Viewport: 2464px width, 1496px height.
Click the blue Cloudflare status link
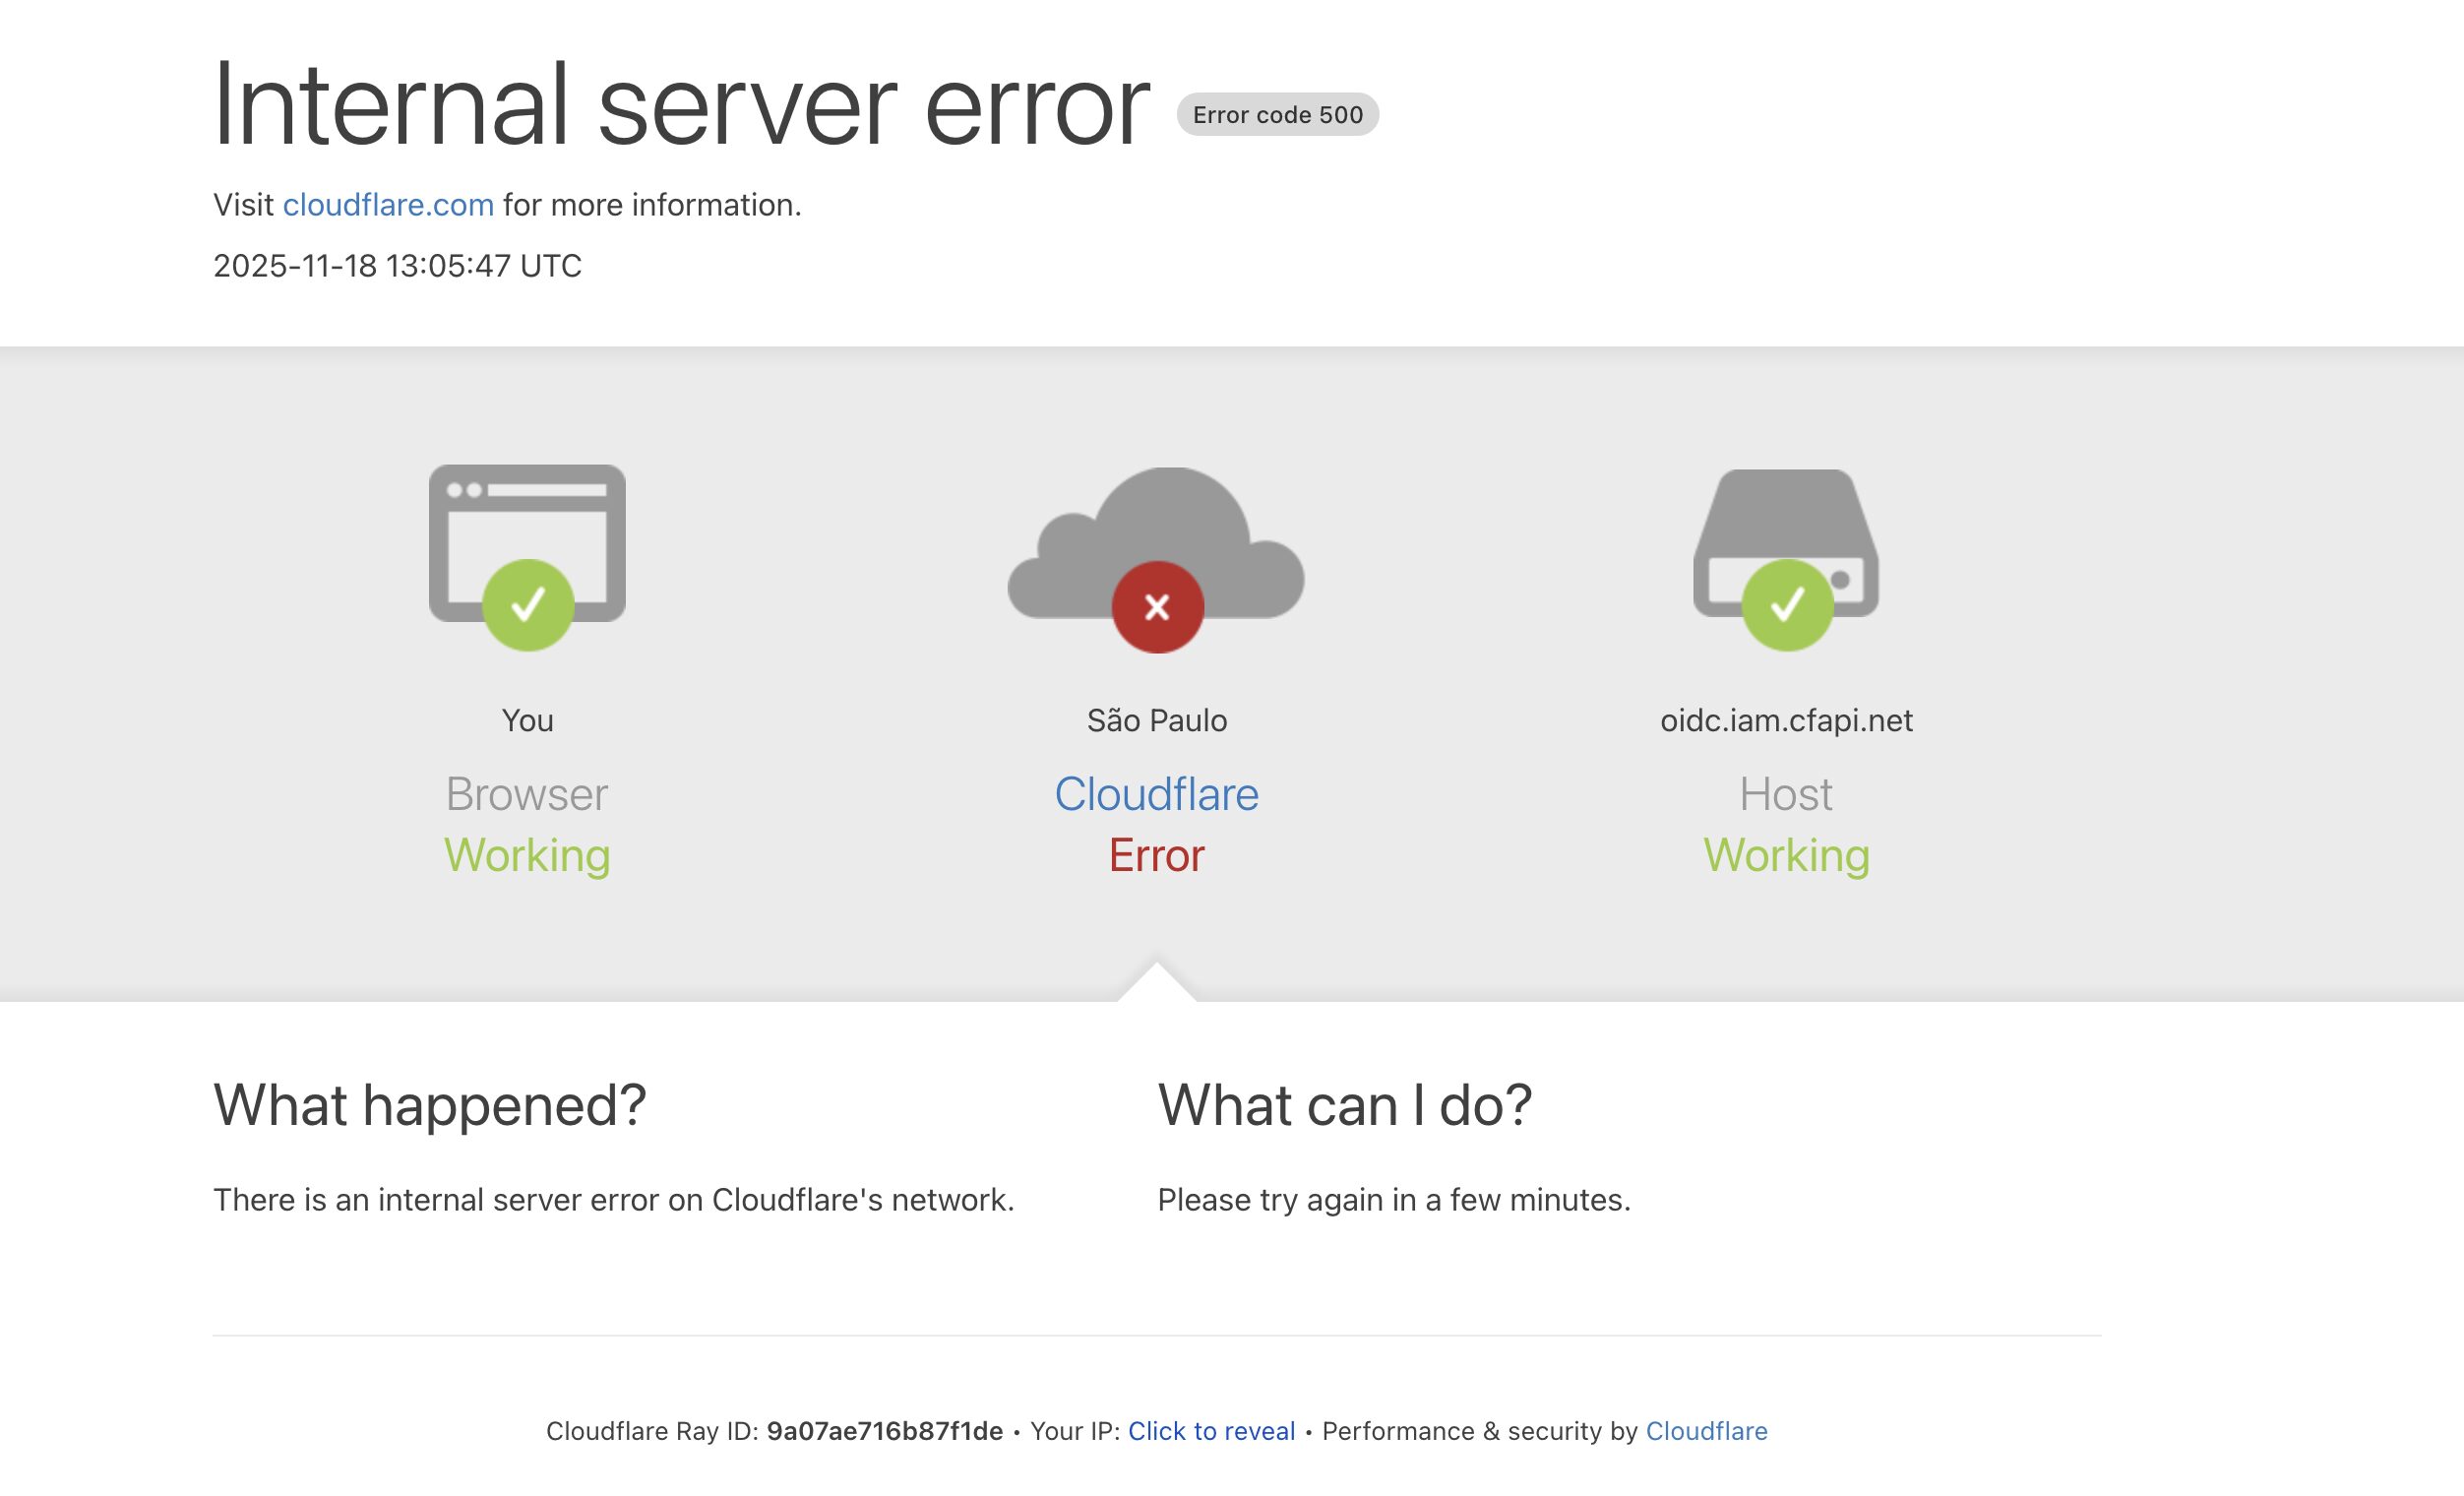[x=1156, y=795]
